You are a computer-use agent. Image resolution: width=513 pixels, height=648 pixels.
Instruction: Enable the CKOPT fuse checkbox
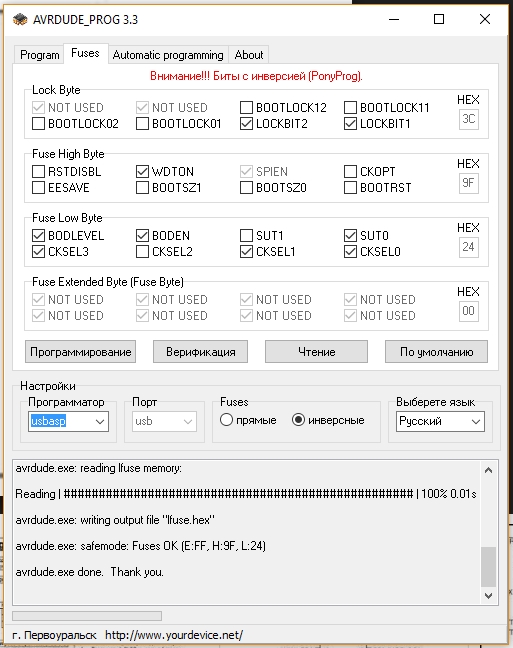350,172
